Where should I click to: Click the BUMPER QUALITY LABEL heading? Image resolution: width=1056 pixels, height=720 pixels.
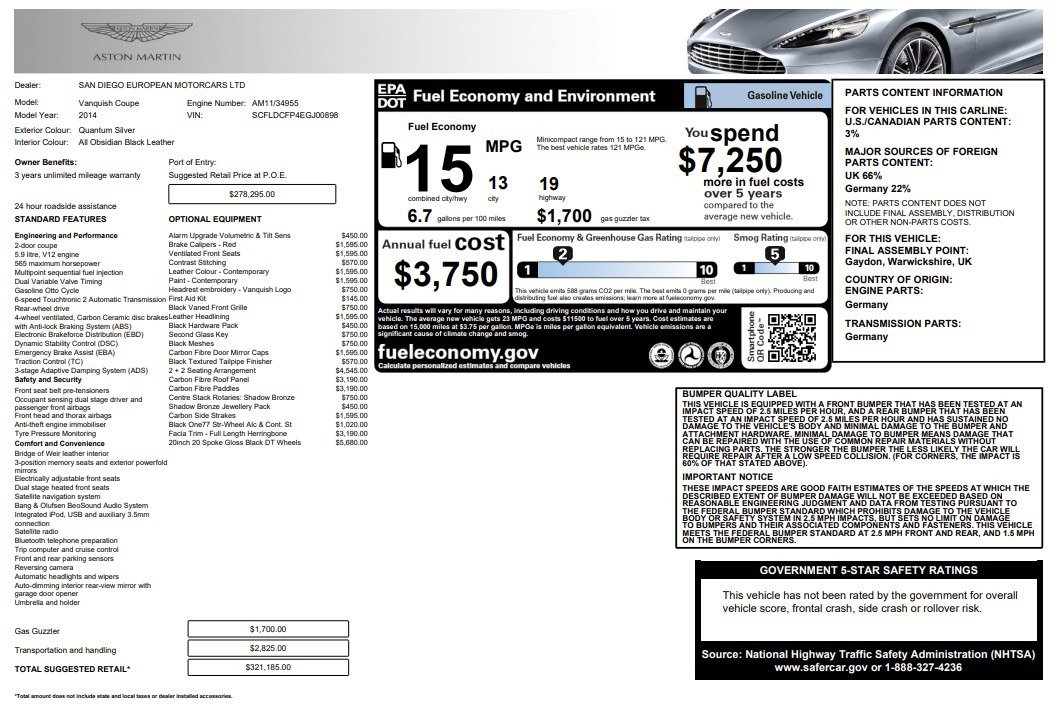739,394
